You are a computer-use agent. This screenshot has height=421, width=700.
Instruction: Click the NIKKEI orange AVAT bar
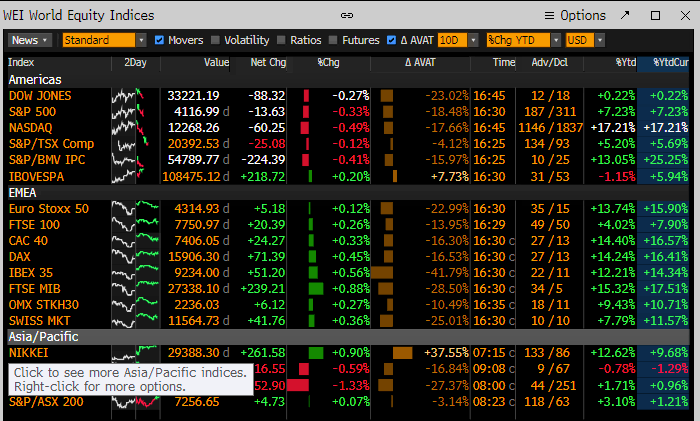pos(403,353)
